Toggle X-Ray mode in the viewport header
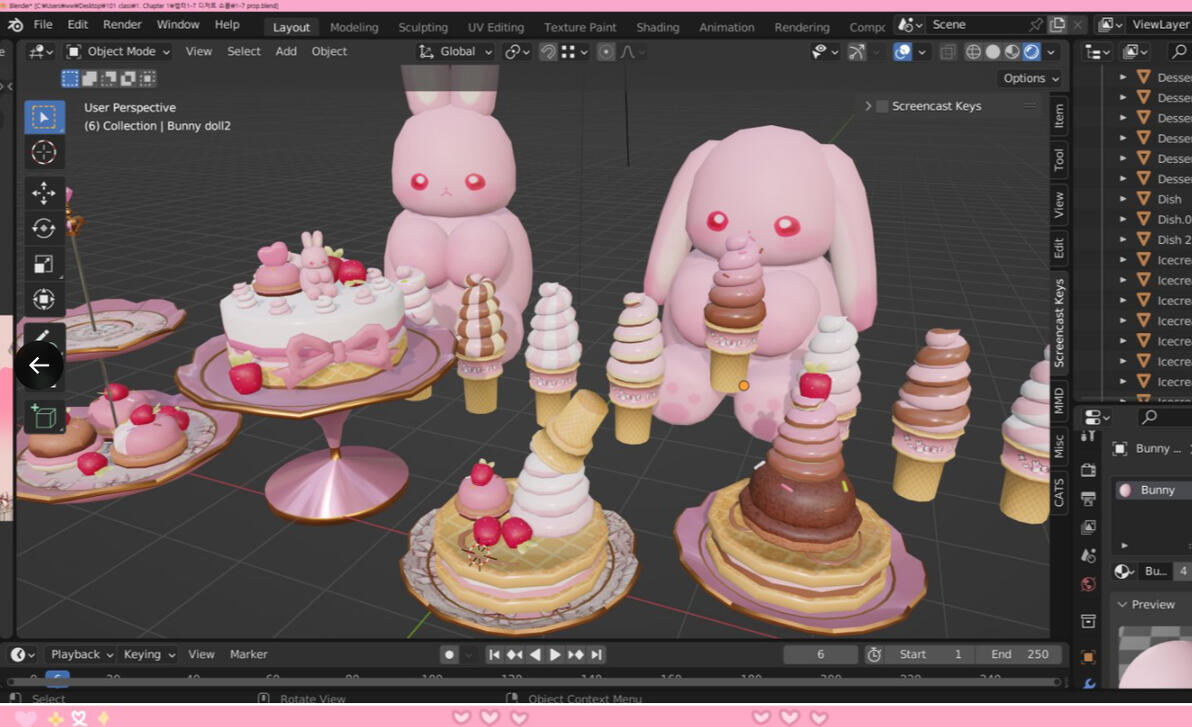Screen dimensions: 1192x727 pos(947,51)
